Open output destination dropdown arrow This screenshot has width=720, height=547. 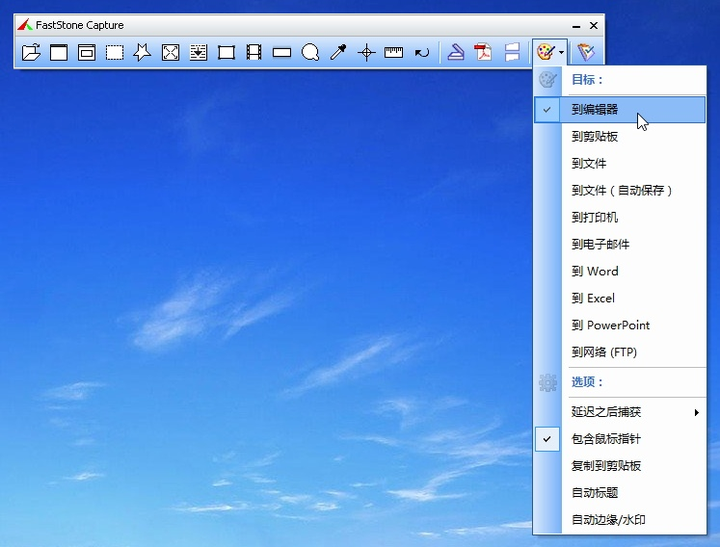(562, 52)
